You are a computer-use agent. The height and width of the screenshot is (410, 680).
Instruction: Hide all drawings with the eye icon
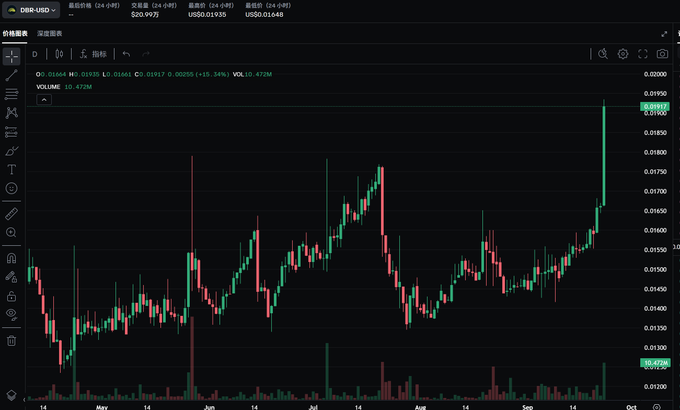click(12, 314)
